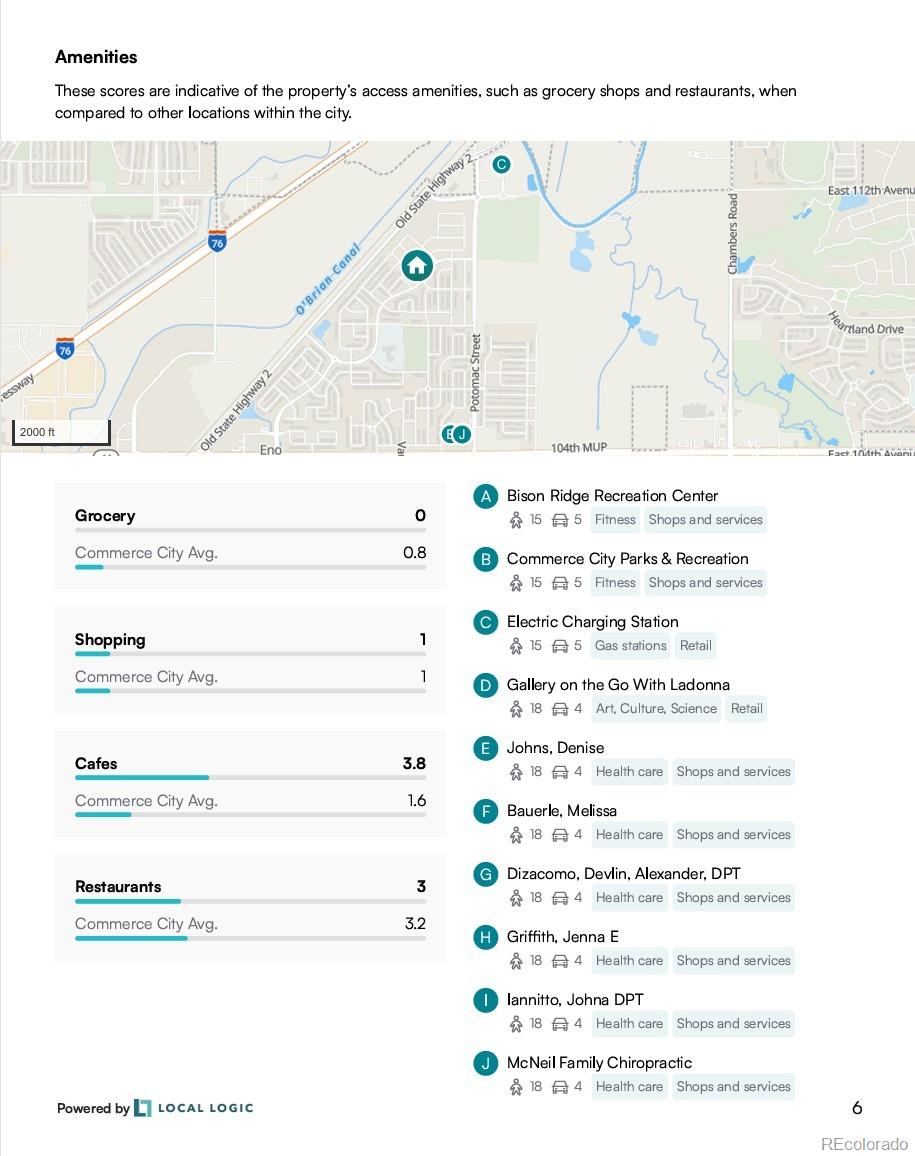Click car icon under Iannitto, Johna DPT
Screen dimensions: 915x1156
560,1024
